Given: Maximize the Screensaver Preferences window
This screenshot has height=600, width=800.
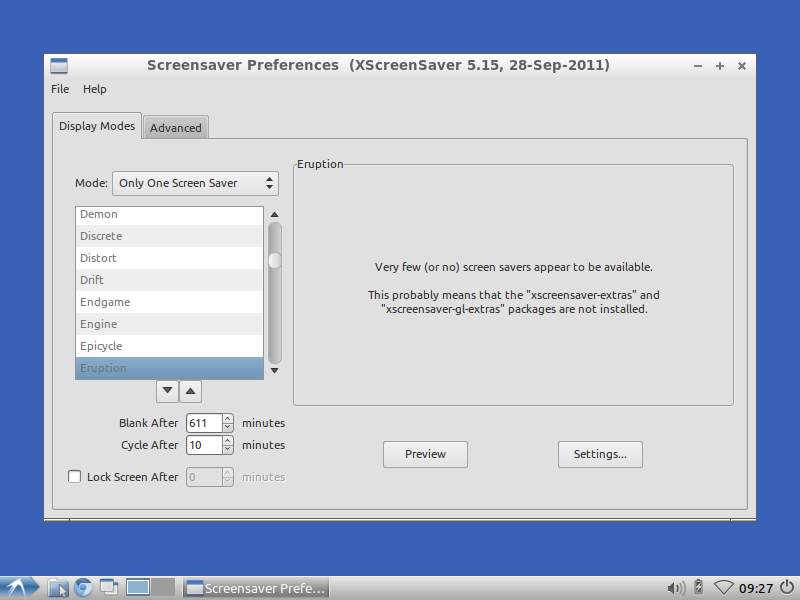Looking at the screenshot, I should point(720,66).
